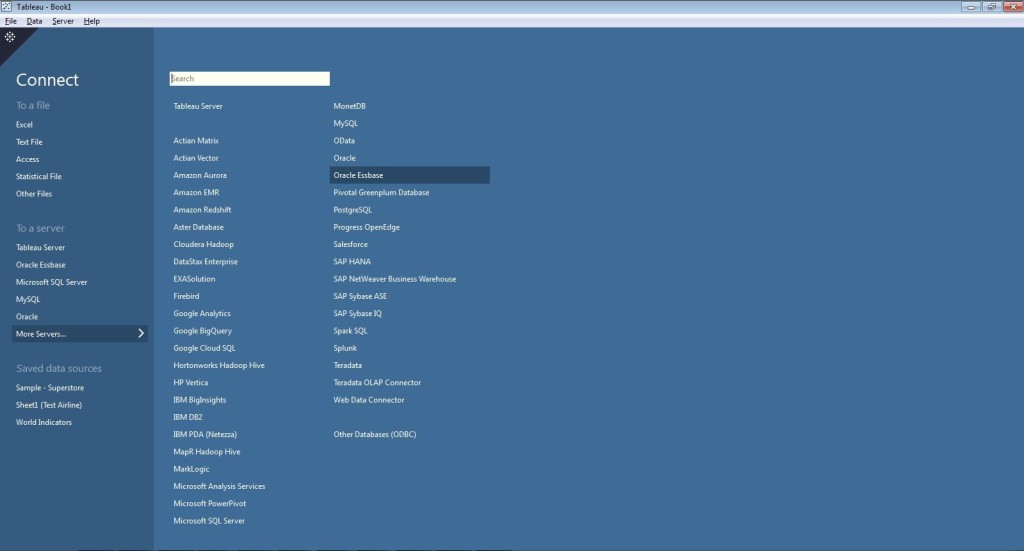Connect to an Excel file
The width and height of the screenshot is (1024, 551).
click(x=24, y=125)
